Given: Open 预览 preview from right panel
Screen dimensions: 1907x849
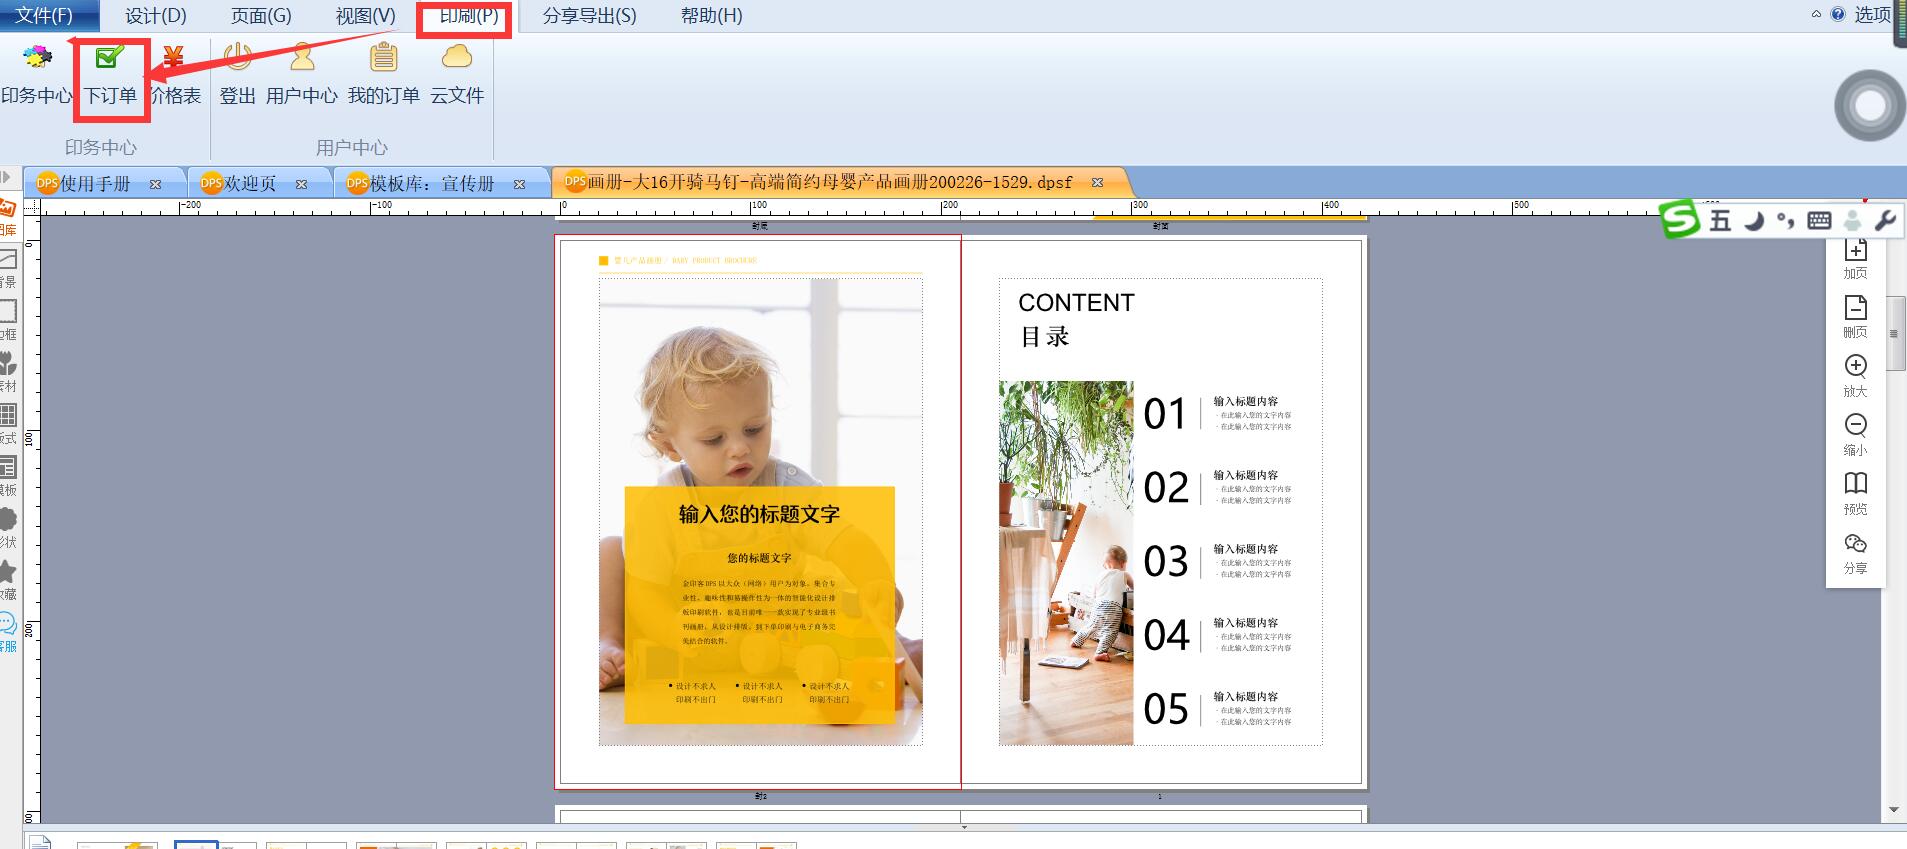Looking at the screenshot, I should (1855, 493).
